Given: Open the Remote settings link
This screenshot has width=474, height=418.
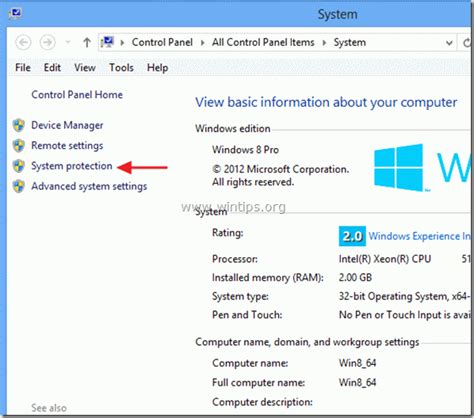Looking at the screenshot, I should tap(67, 146).
